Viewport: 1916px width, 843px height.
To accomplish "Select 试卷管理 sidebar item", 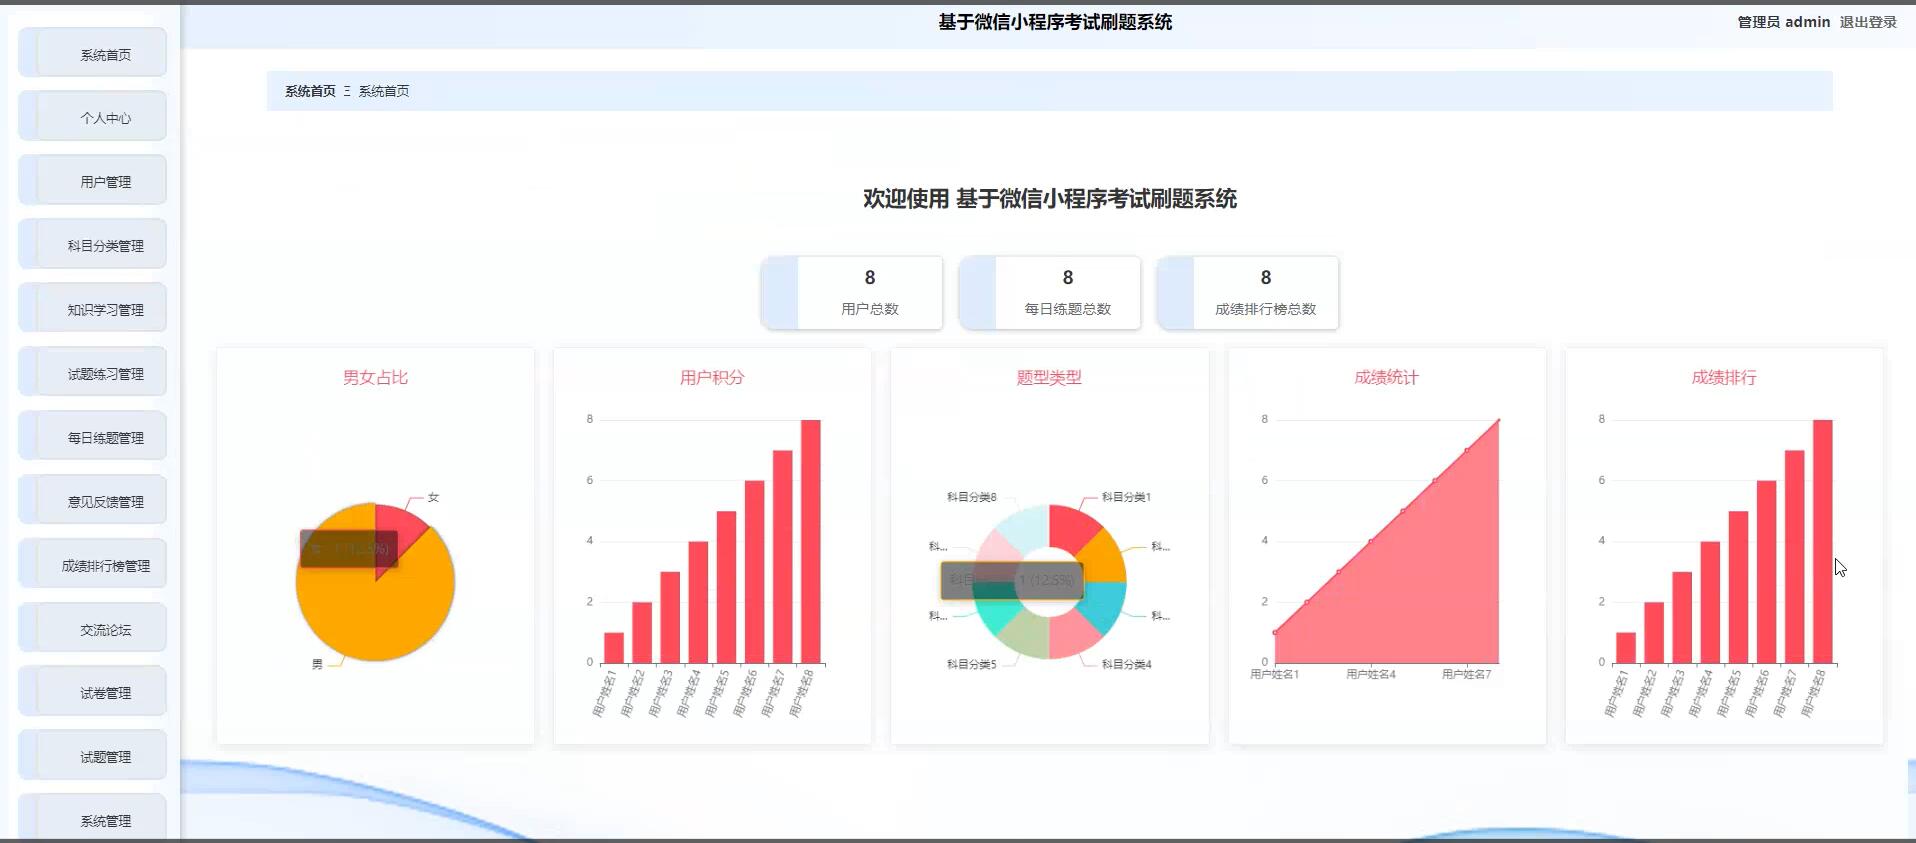I will pyautogui.click(x=93, y=692).
